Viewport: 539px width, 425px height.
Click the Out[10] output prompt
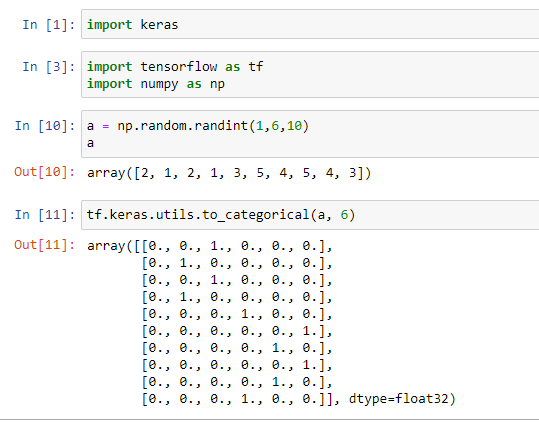(45, 172)
